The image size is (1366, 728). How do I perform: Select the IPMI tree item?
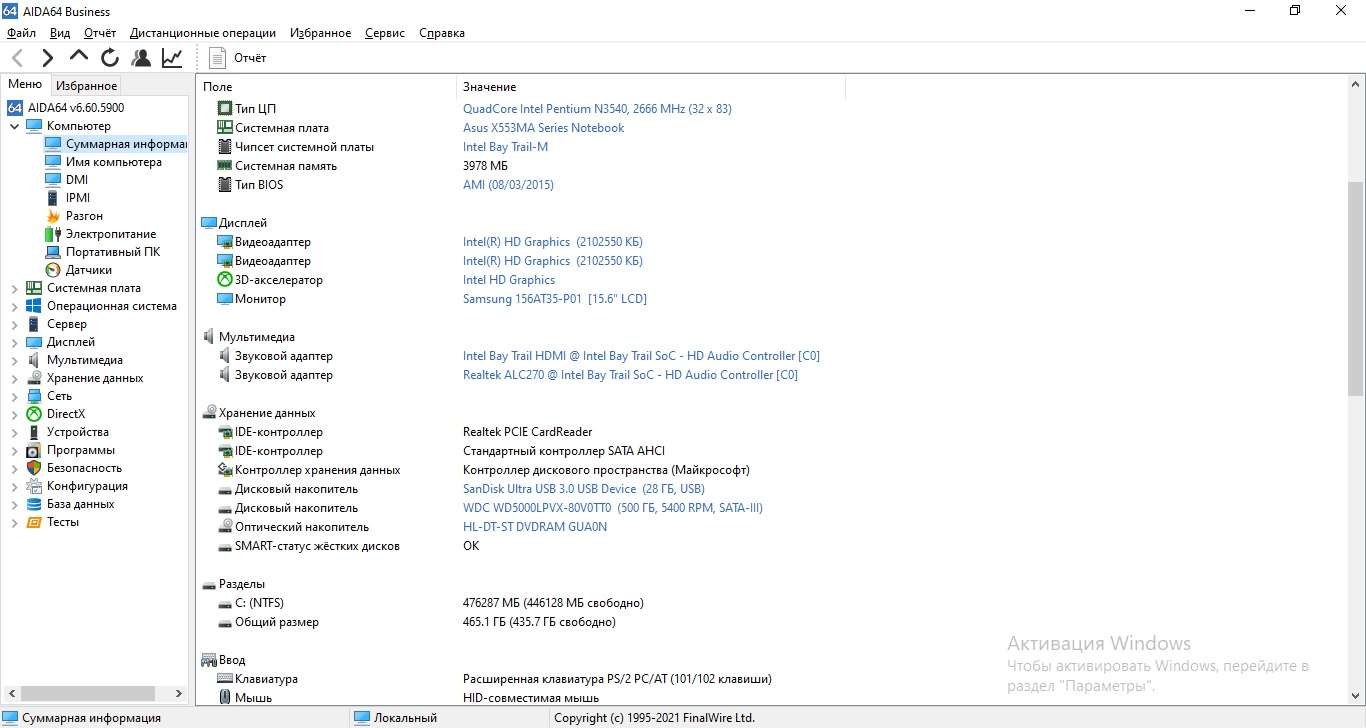click(x=78, y=198)
